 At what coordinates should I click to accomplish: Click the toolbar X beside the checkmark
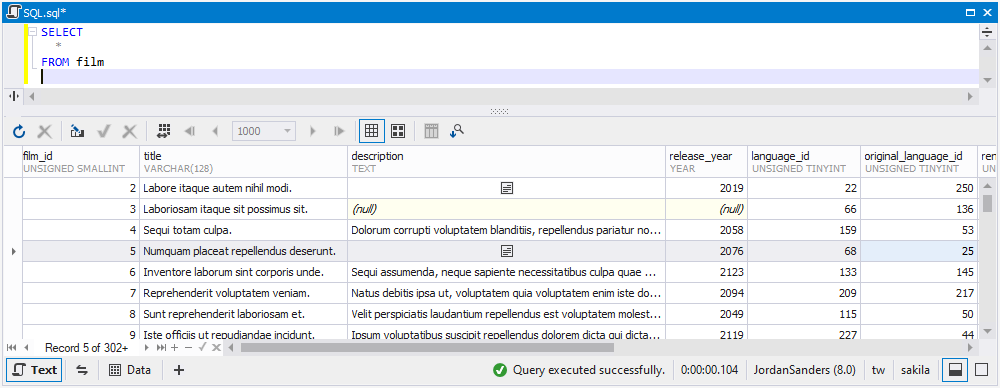(x=129, y=131)
